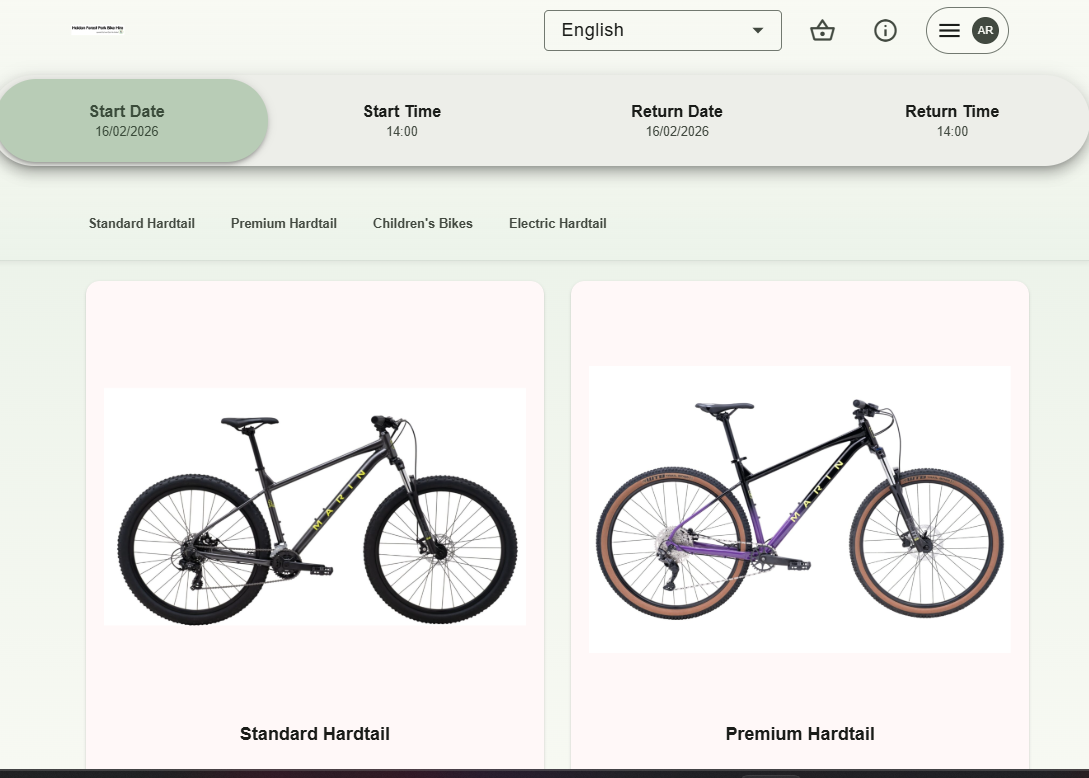This screenshot has height=778, width=1089.
Task: Switch to the Electric Hardtail tab
Action: (x=557, y=223)
